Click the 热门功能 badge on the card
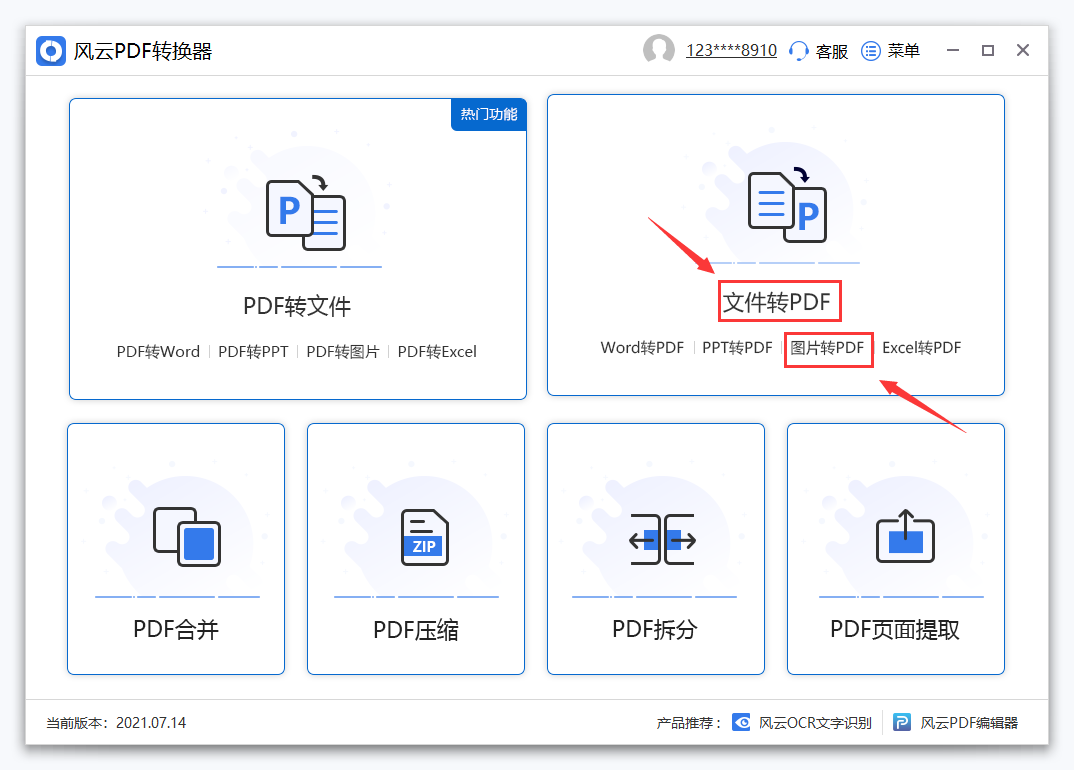Screen dimensions: 1074x770 click(x=488, y=115)
